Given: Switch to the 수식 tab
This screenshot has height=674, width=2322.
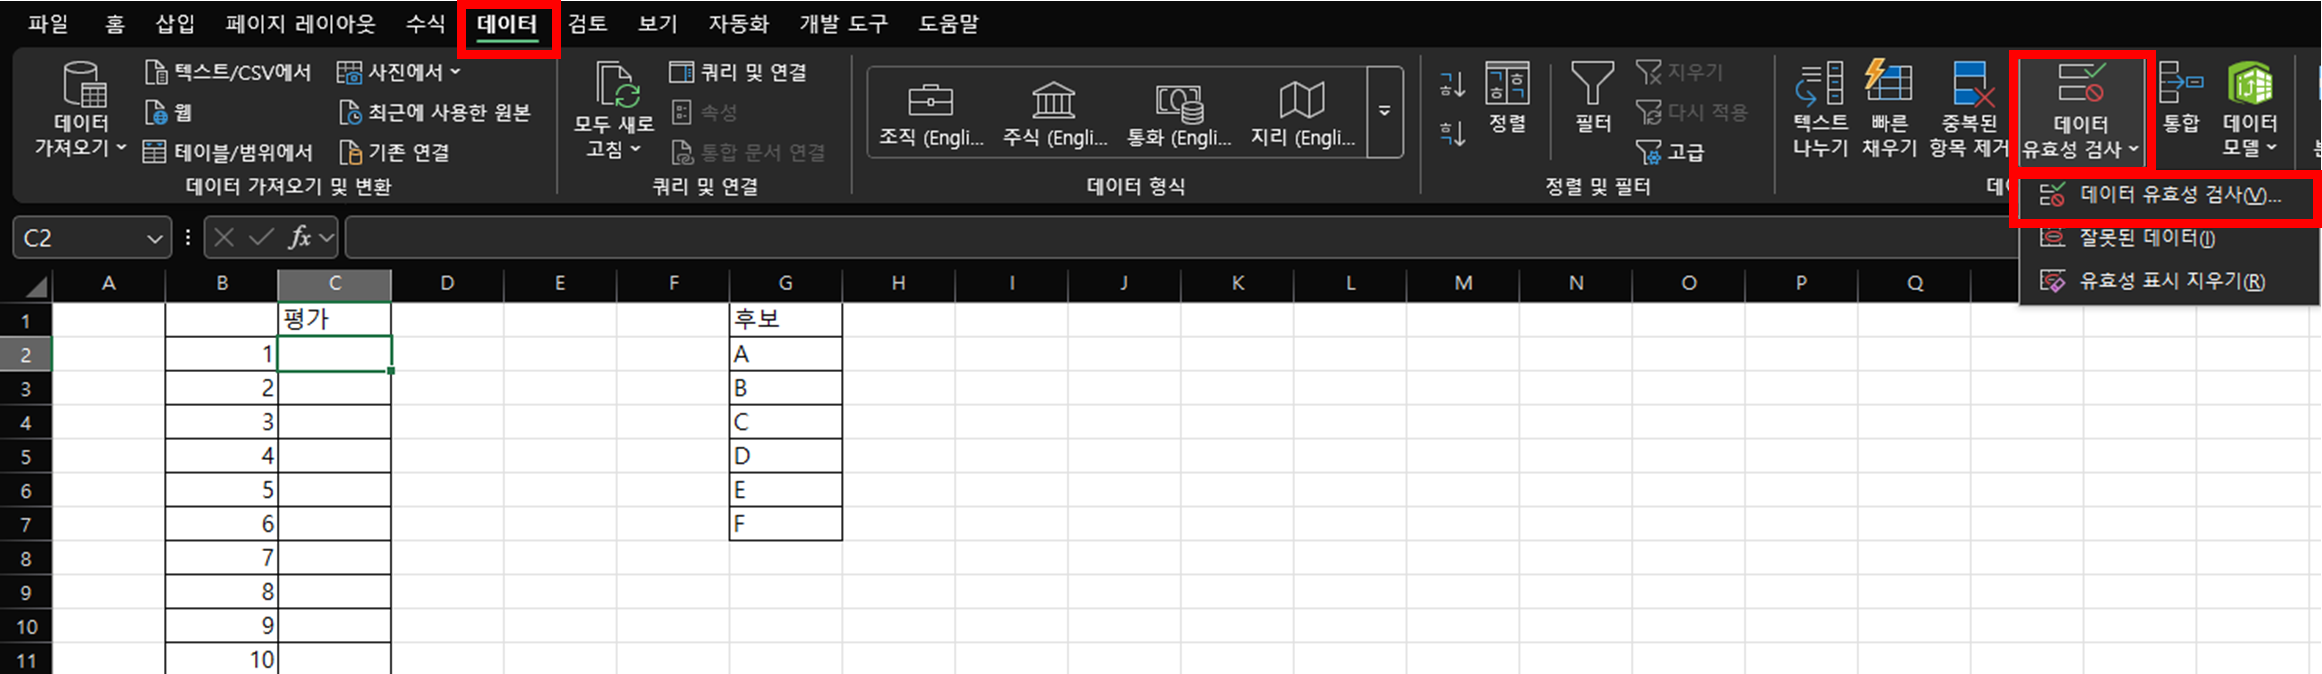Looking at the screenshot, I should [425, 23].
